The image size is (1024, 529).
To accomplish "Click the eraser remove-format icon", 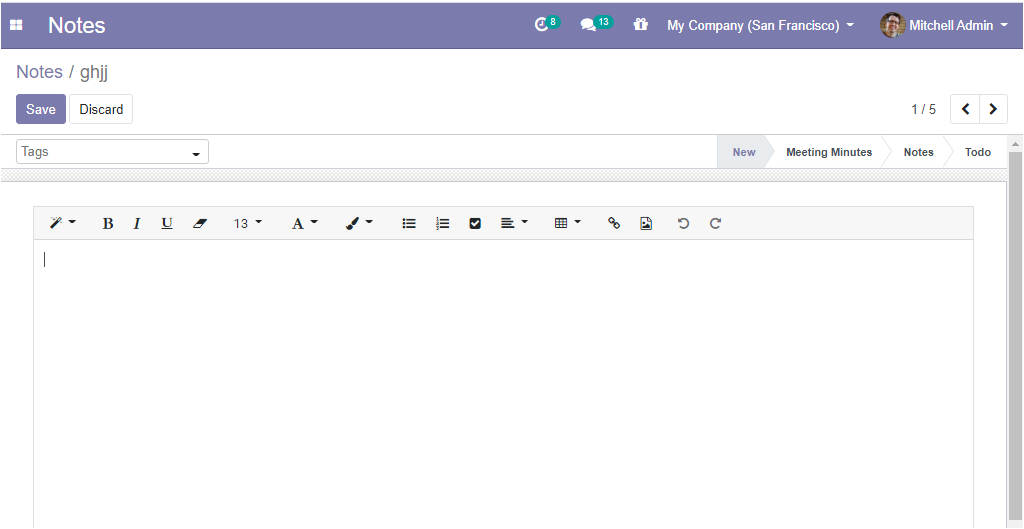I will 200,223.
